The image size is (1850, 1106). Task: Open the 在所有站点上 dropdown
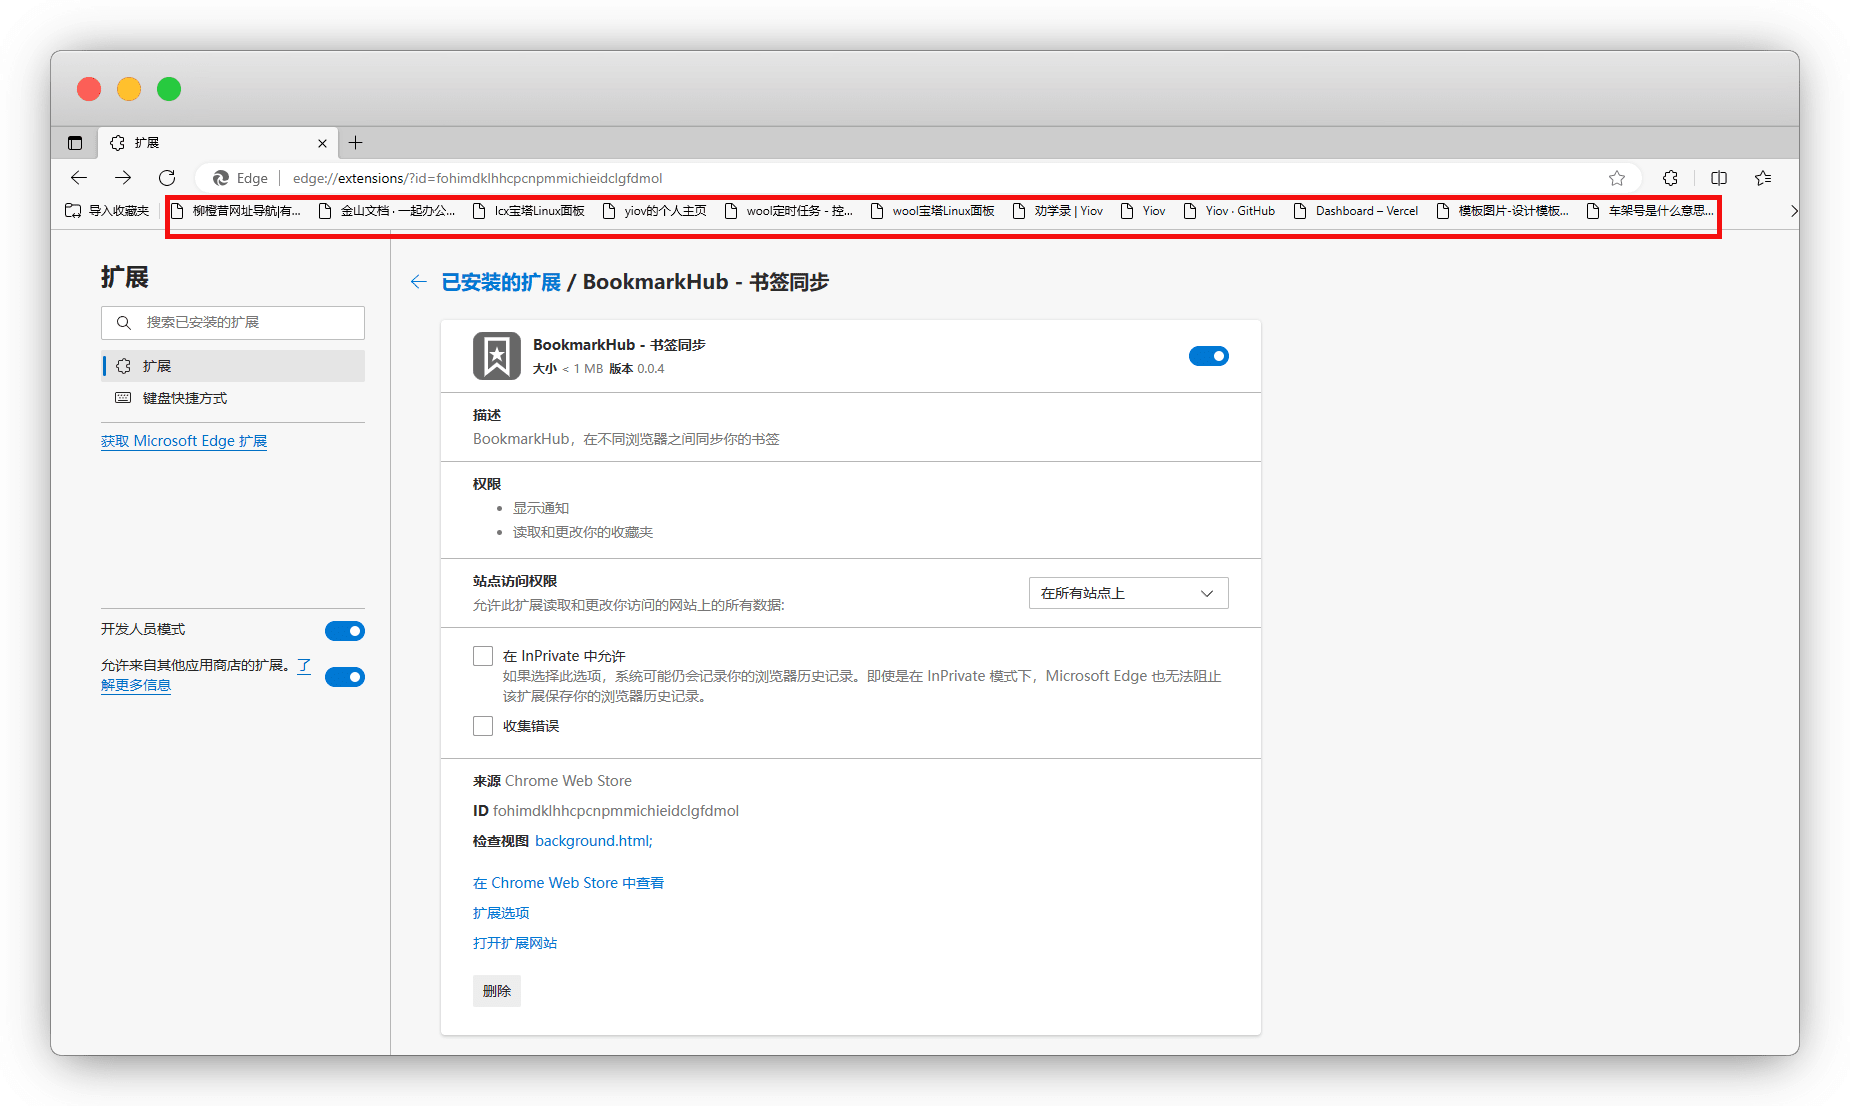click(x=1128, y=593)
